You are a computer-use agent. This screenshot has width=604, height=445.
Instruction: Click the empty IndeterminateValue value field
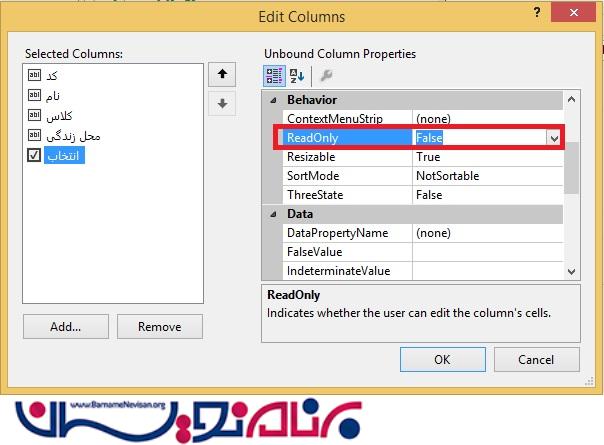click(x=488, y=271)
